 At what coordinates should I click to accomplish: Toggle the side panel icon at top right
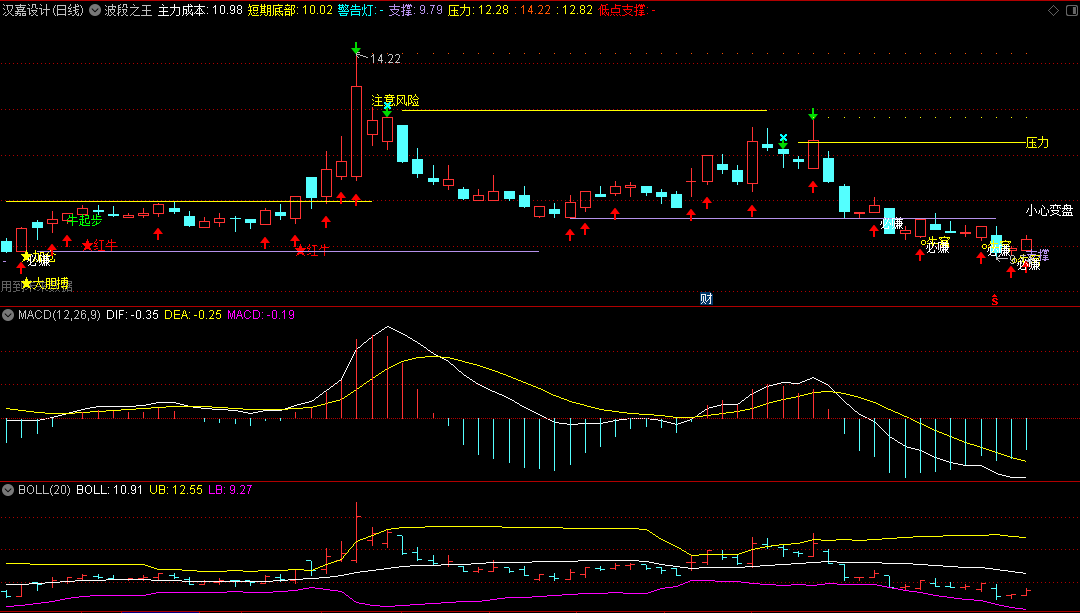(x=1070, y=10)
